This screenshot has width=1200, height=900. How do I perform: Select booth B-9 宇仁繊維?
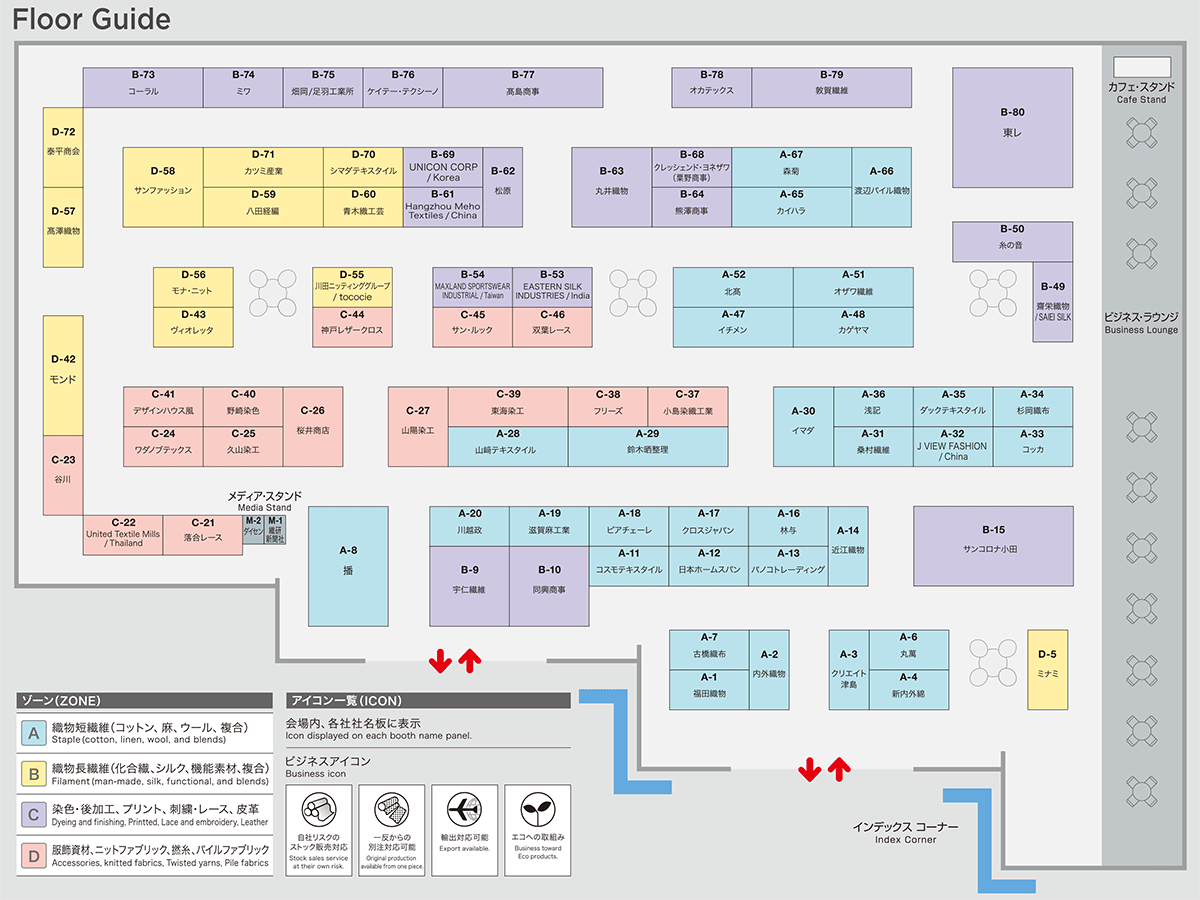point(469,586)
